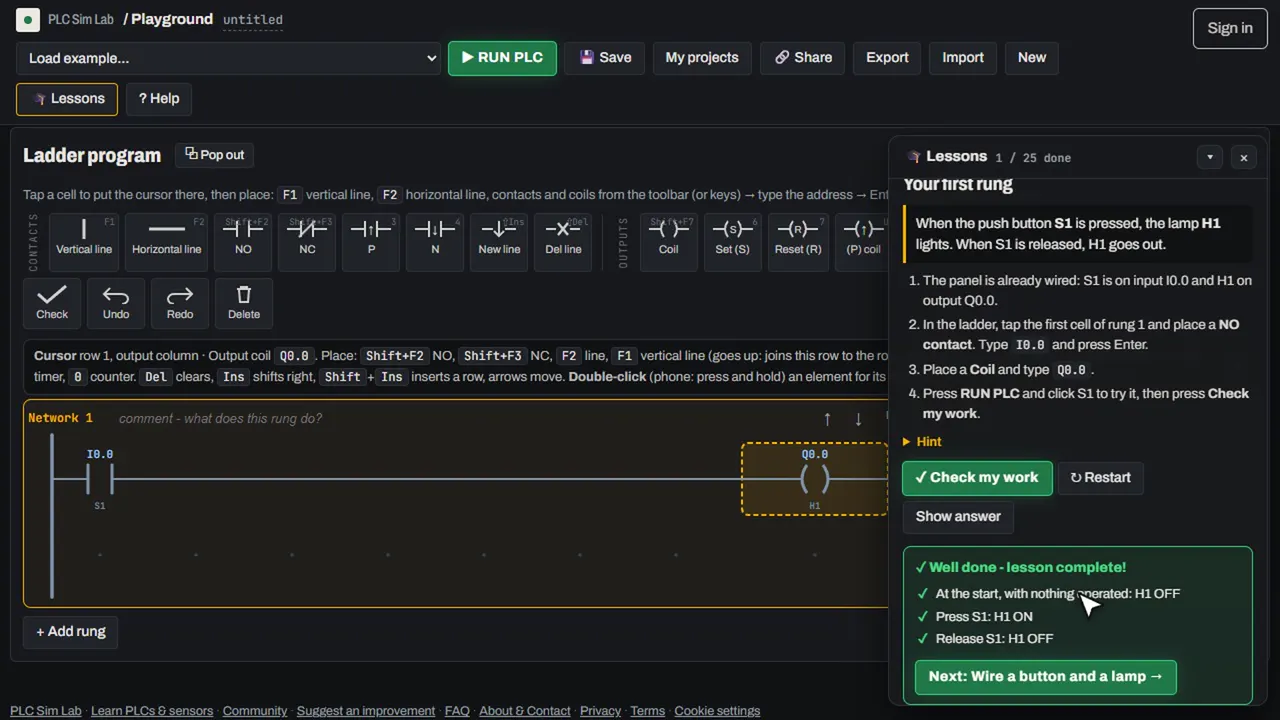Open the Export menu item
The width and height of the screenshot is (1280, 720).
887,58
